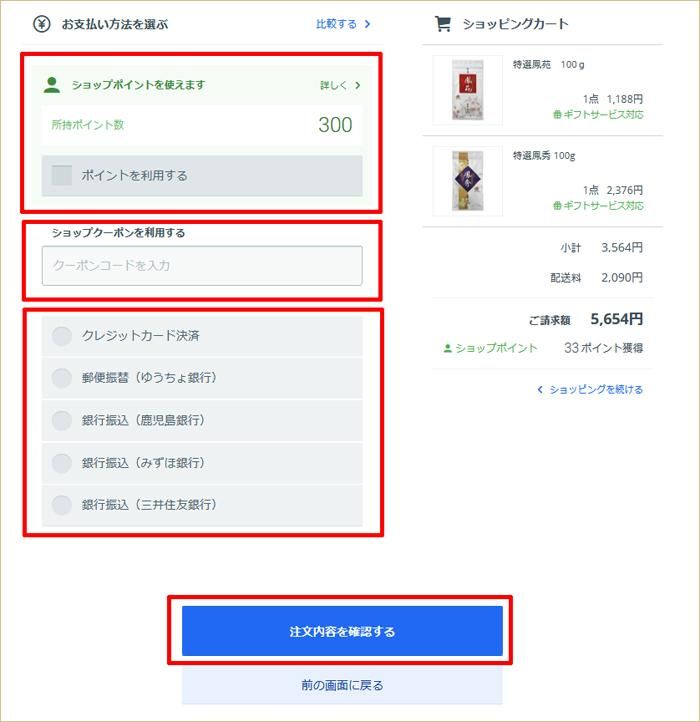Click gift service icon under 特選鳳秀
Image resolution: width=700 pixels, height=722 pixels.
(557, 206)
